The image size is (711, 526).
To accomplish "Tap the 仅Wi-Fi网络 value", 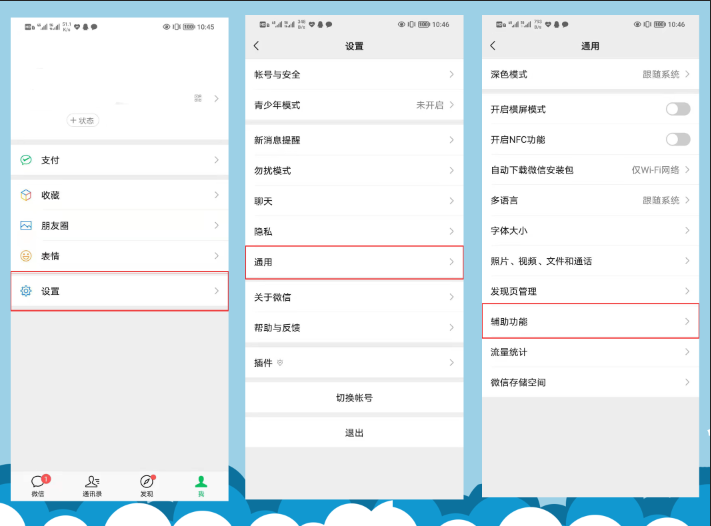I will coord(656,170).
